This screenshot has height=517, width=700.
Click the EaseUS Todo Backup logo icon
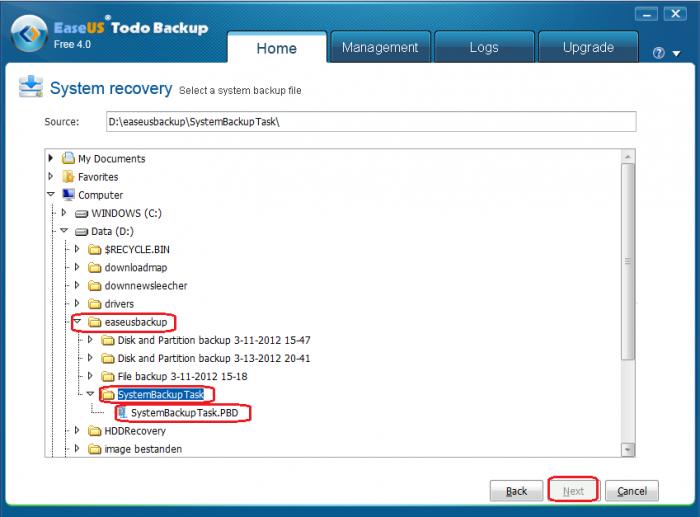tap(29, 33)
